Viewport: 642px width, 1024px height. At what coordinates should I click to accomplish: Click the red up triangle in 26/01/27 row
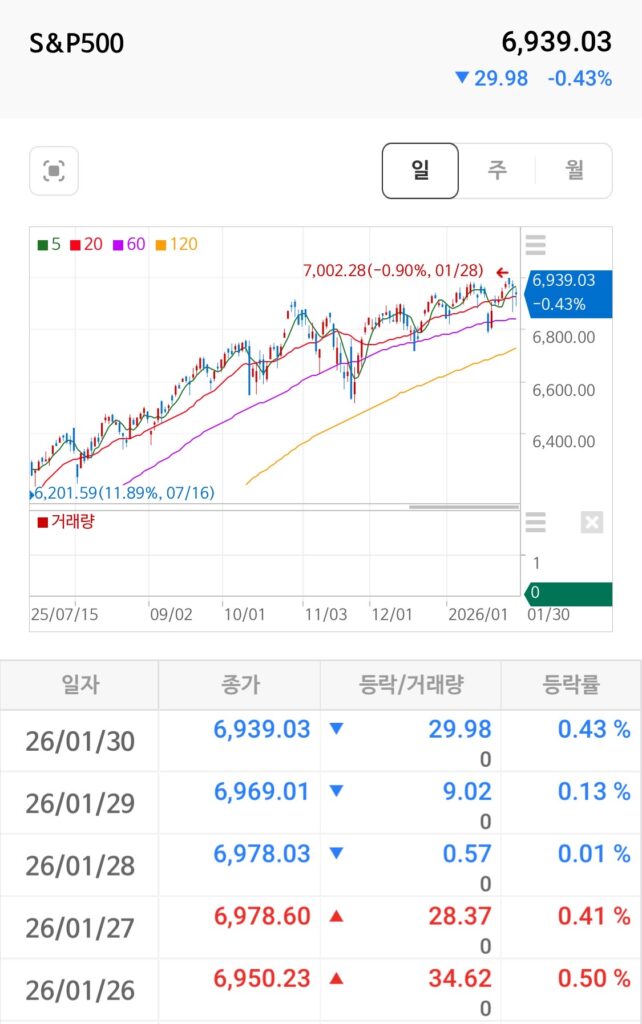coord(336,916)
